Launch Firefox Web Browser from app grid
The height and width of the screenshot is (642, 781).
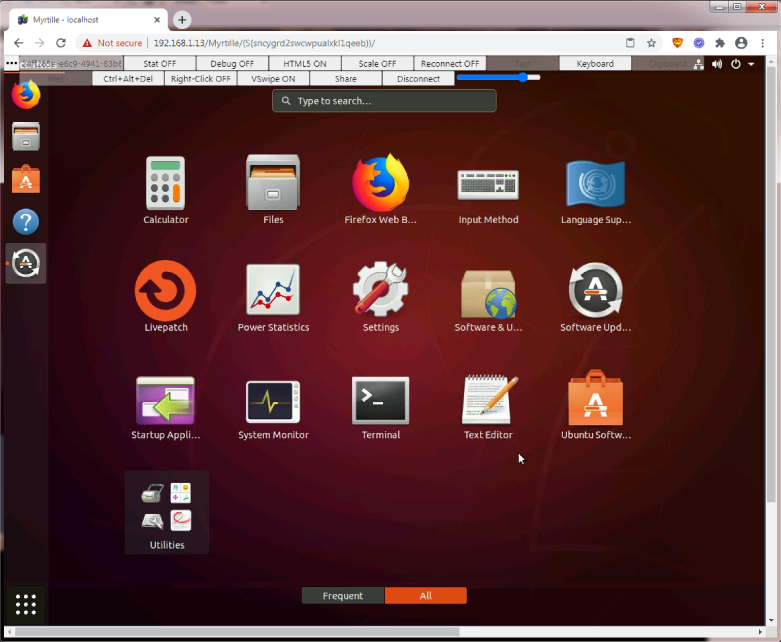(381, 189)
